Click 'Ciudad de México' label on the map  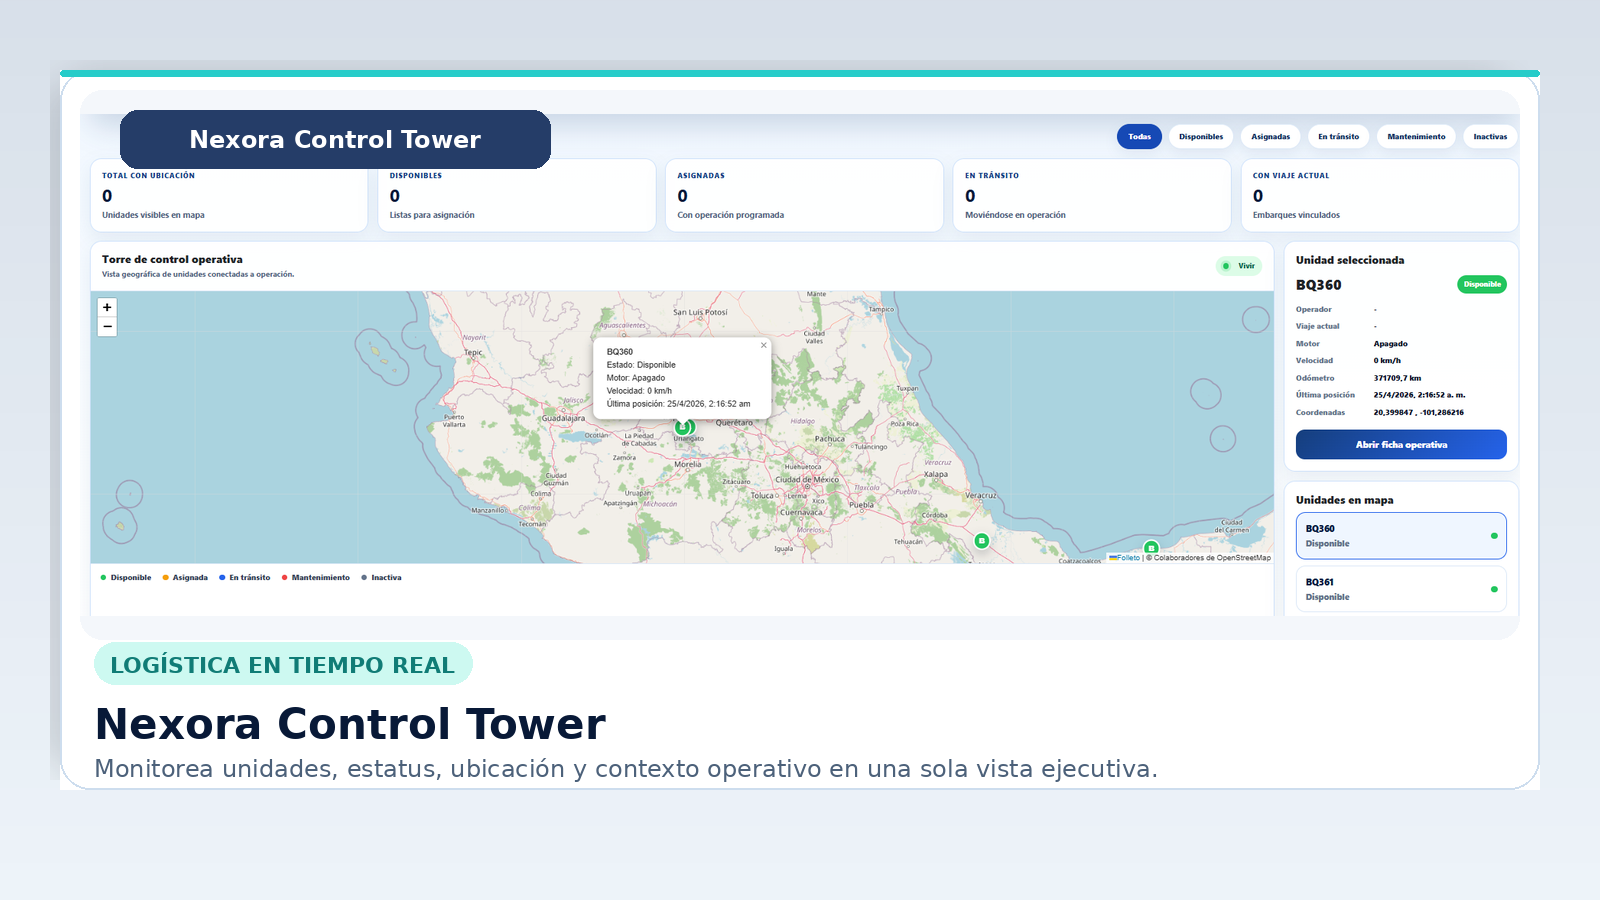[807, 479]
